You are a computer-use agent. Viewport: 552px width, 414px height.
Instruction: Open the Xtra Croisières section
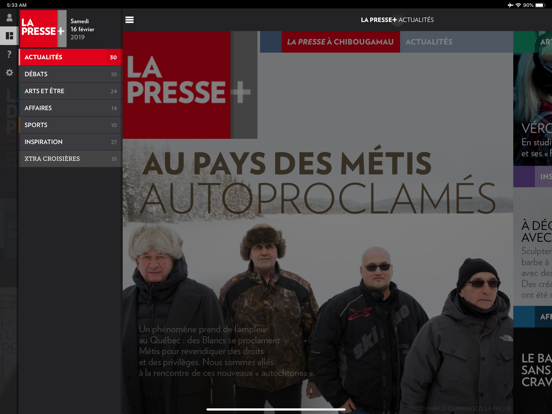(70, 158)
